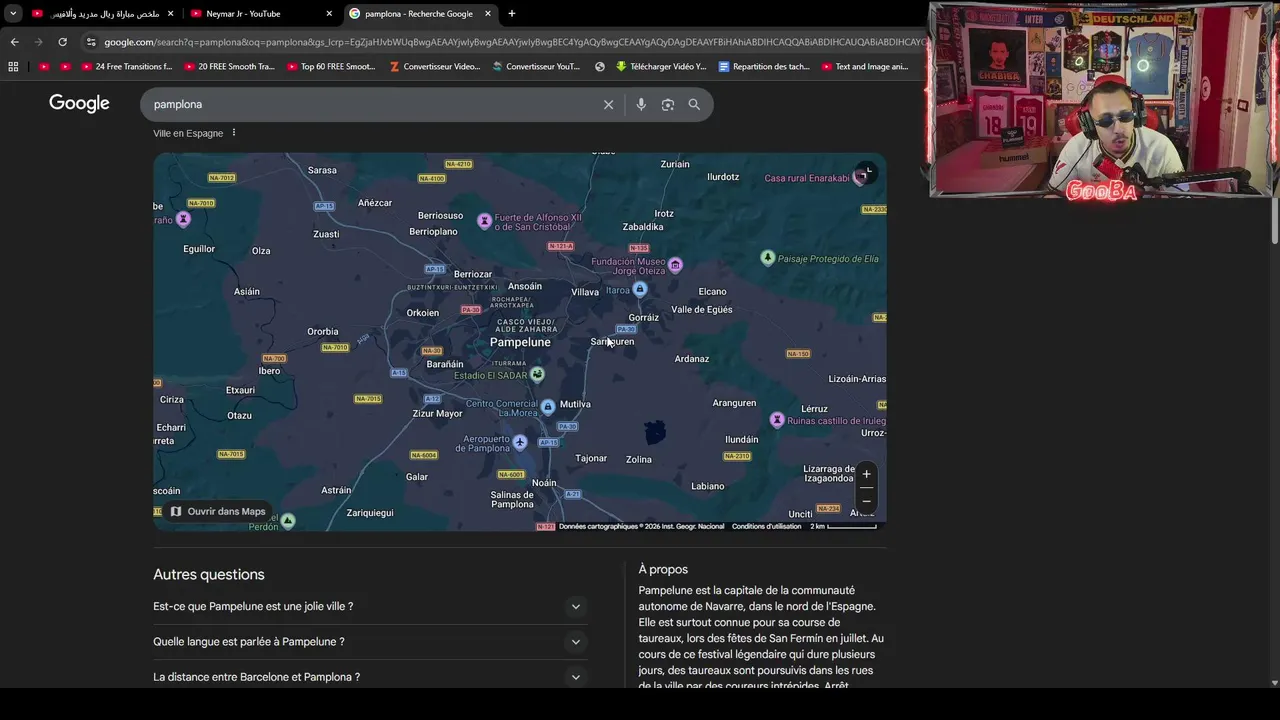The image size is (1280, 720).
Task: Open the Repartition des tach... bookmark
Action: coord(764,67)
